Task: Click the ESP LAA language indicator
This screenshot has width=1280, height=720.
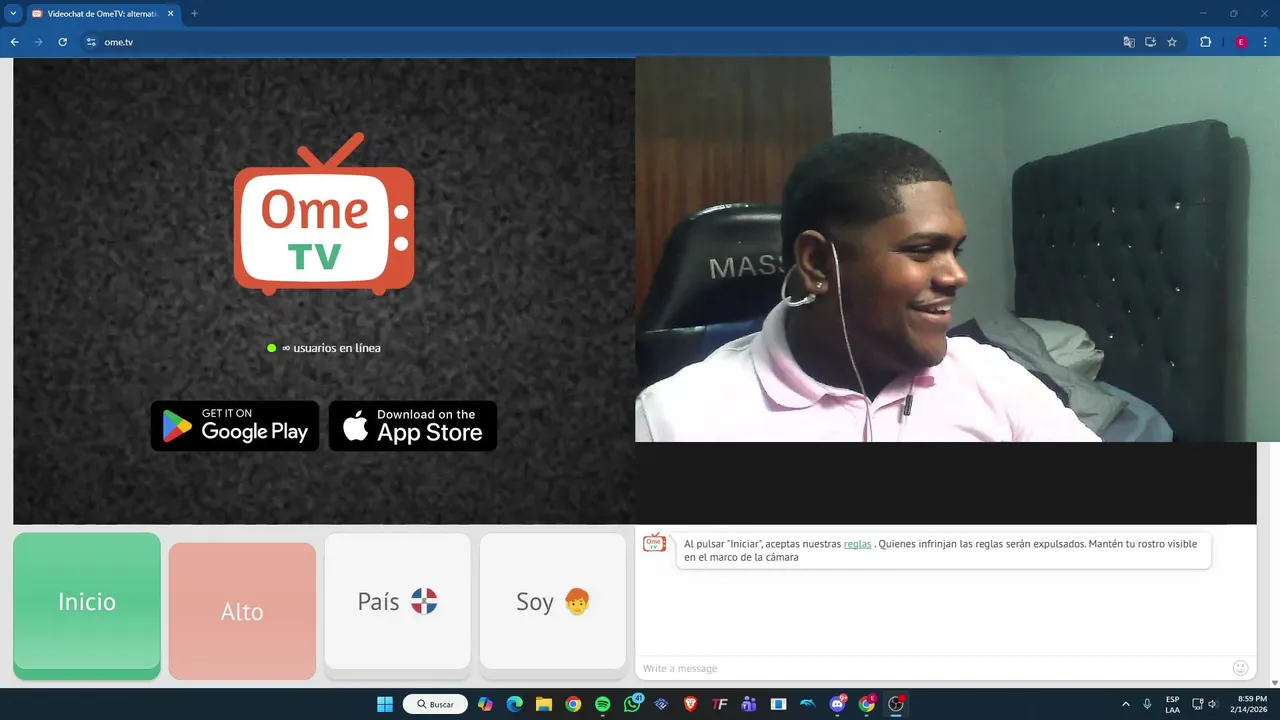Action: click(1172, 704)
